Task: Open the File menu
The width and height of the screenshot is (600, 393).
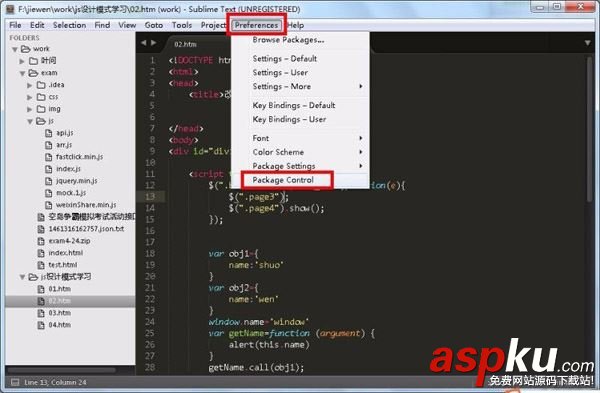Action: (x=15, y=25)
